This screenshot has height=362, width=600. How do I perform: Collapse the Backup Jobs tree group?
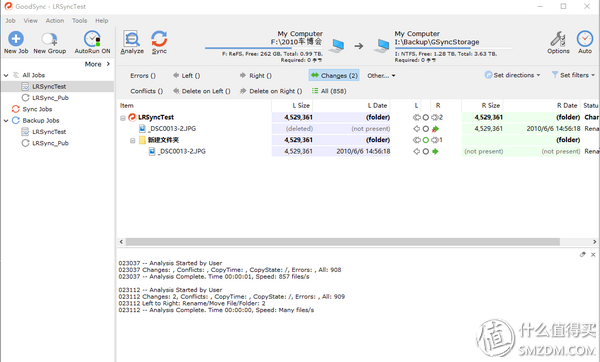pyautogui.click(x=6, y=121)
